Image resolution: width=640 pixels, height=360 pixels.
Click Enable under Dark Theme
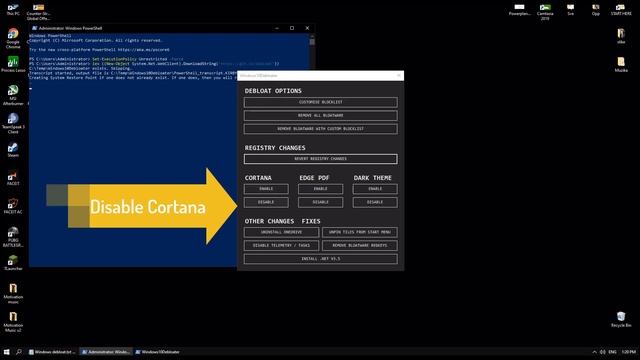375,189
